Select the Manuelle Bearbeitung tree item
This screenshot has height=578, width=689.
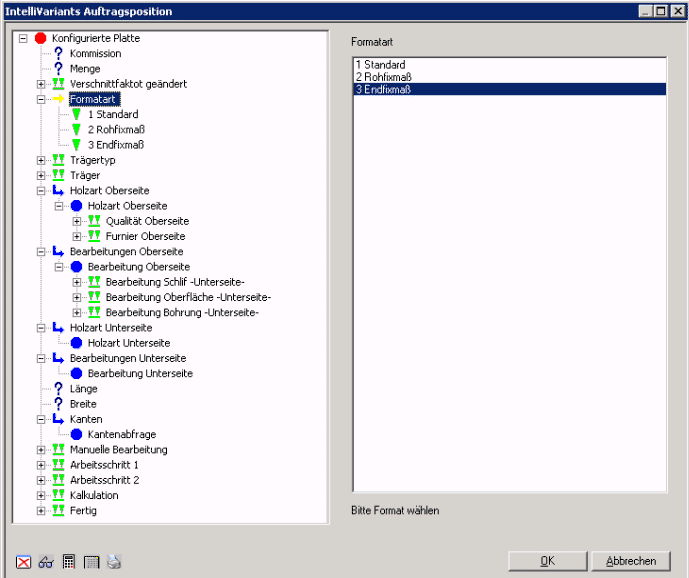tap(118, 450)
